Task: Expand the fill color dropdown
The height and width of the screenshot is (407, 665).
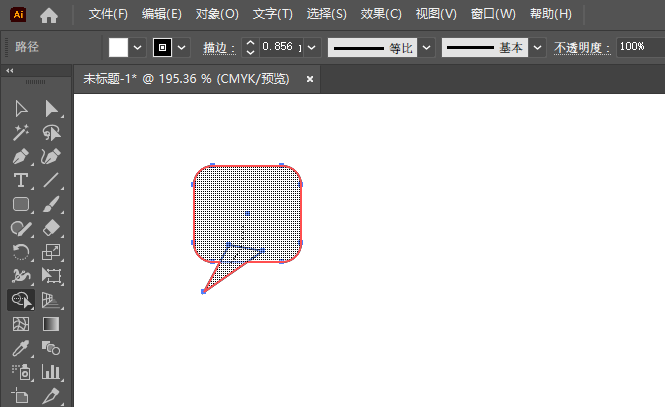Action: pos(137,47)
